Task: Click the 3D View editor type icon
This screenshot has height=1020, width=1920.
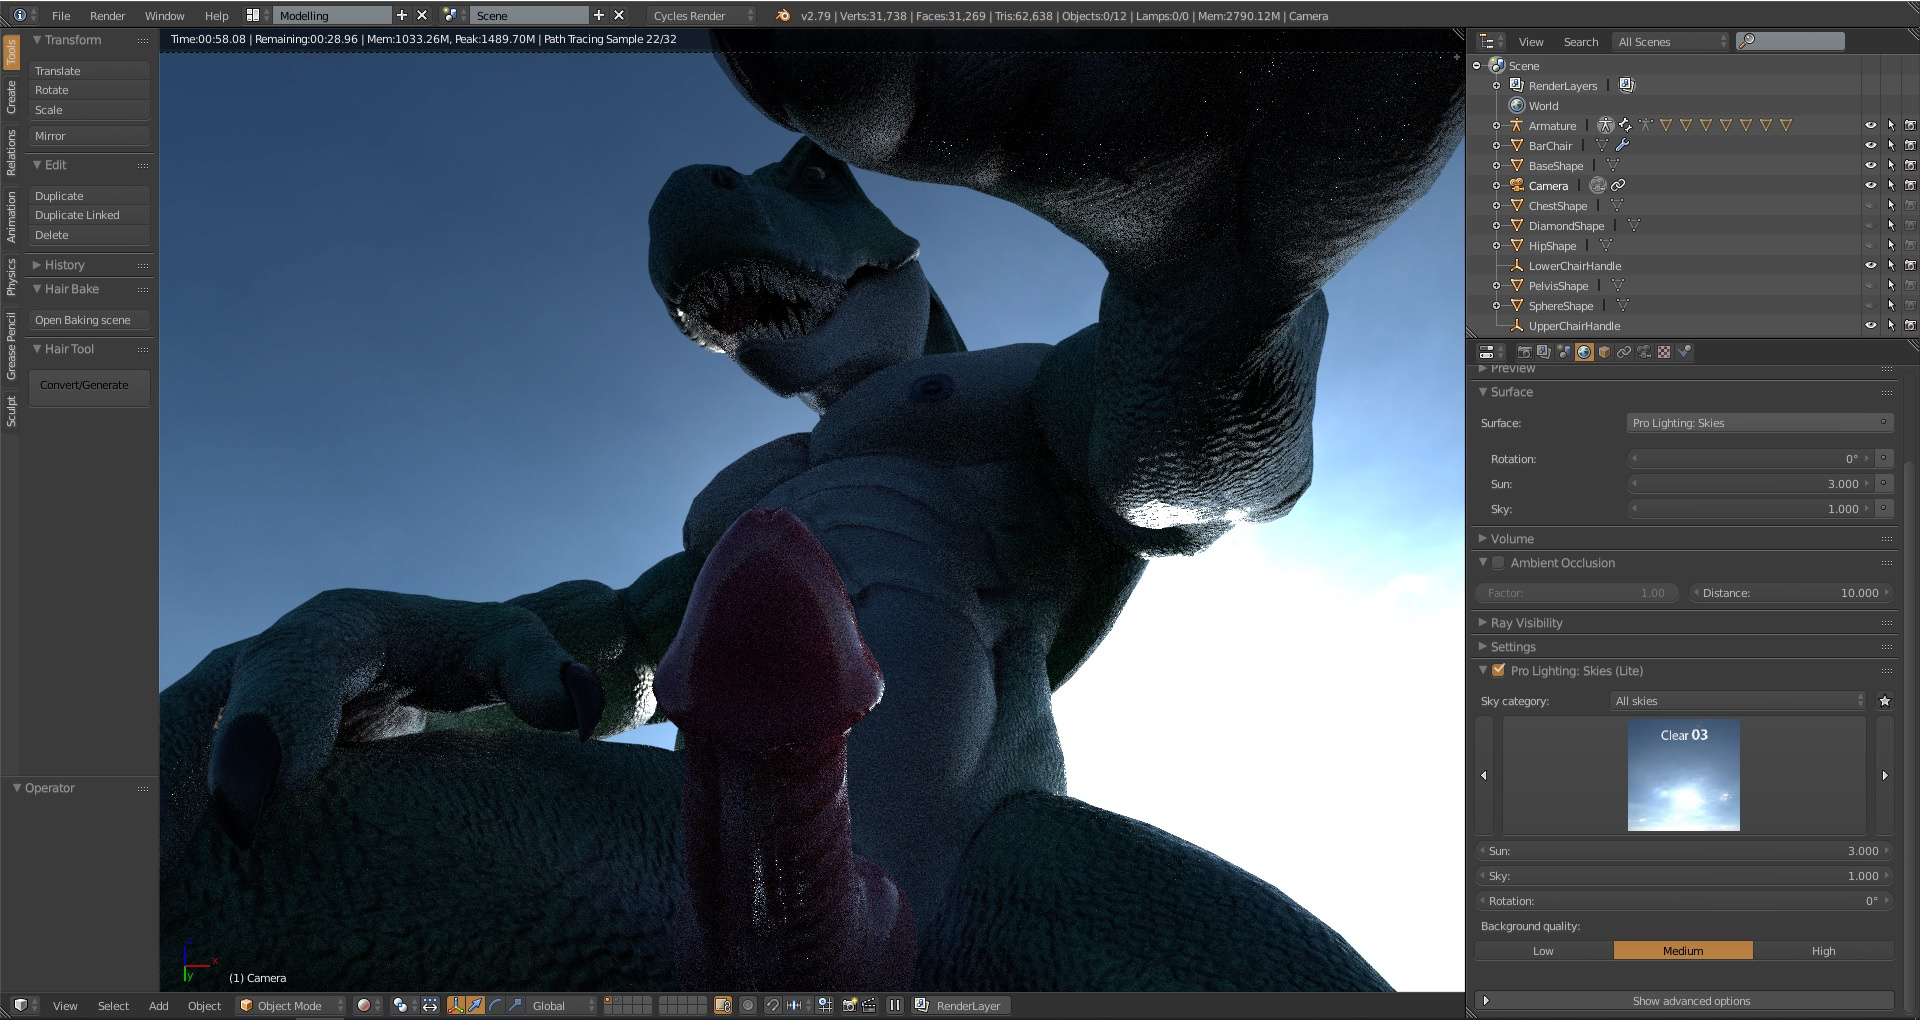Action: 20,1005
